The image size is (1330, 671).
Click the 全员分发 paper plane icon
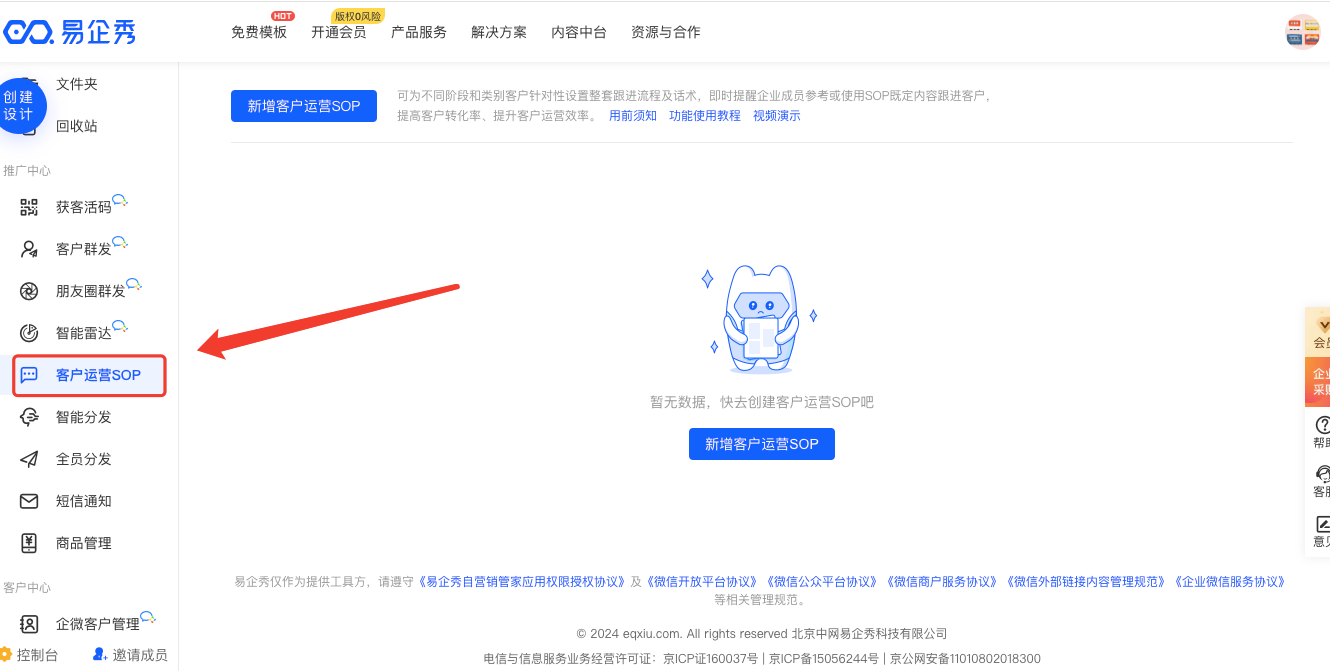pyautogui.click(x=29, y=459)
